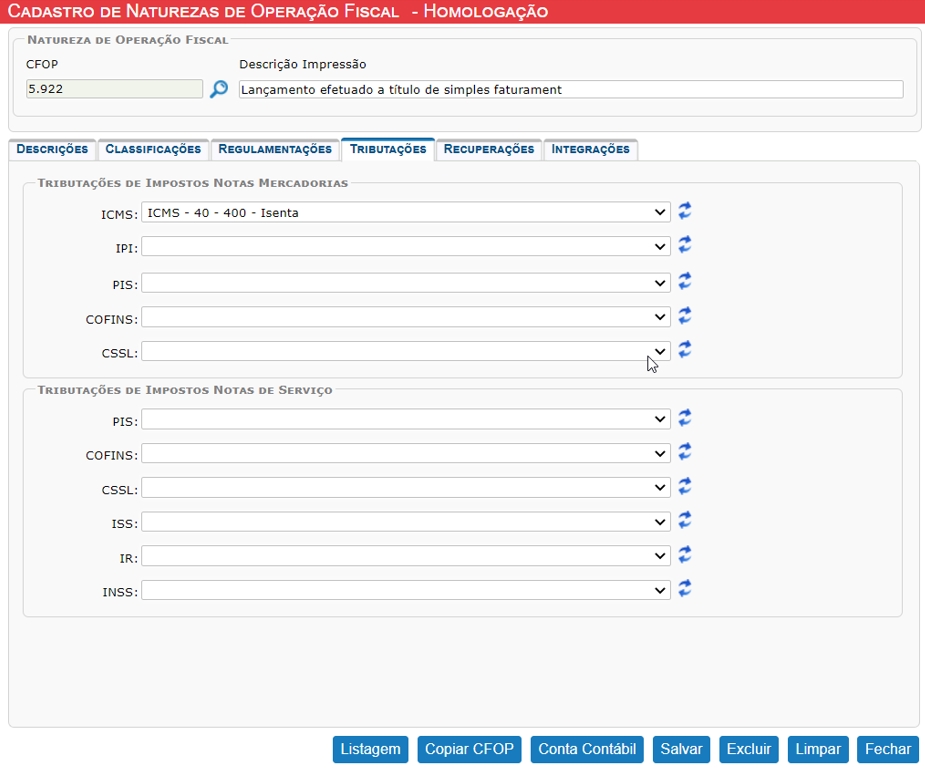Refresh the COFINS list under Notas Mercadorias

684,316
